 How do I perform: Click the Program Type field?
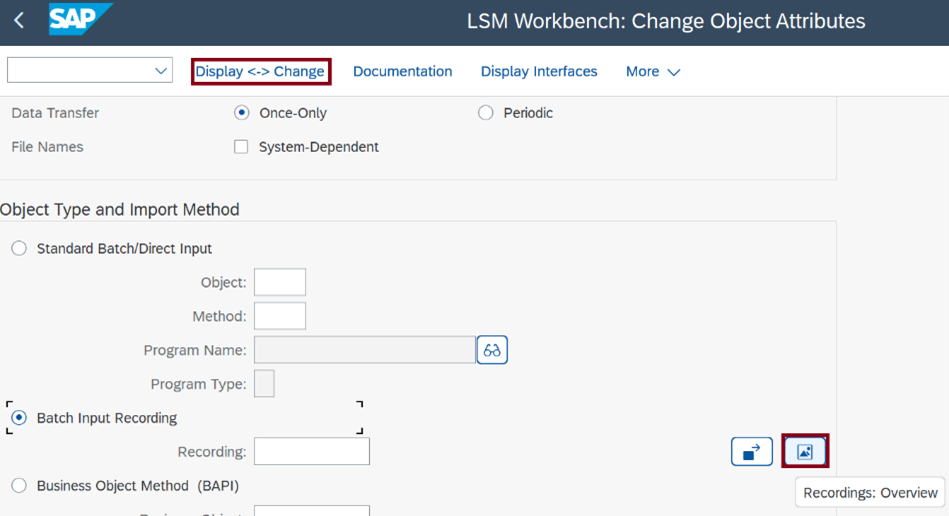coord(264,384)
